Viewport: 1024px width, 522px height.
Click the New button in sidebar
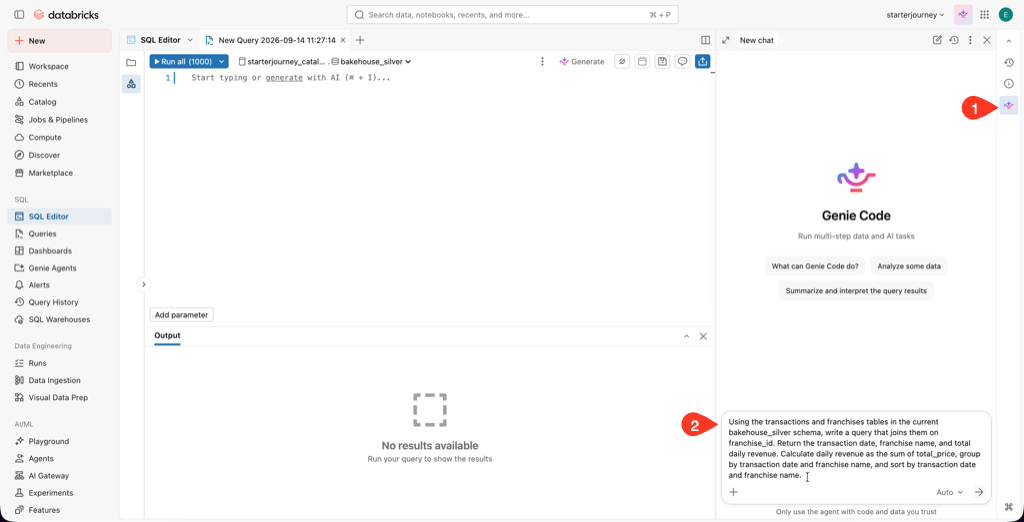(x=59, y=41)
